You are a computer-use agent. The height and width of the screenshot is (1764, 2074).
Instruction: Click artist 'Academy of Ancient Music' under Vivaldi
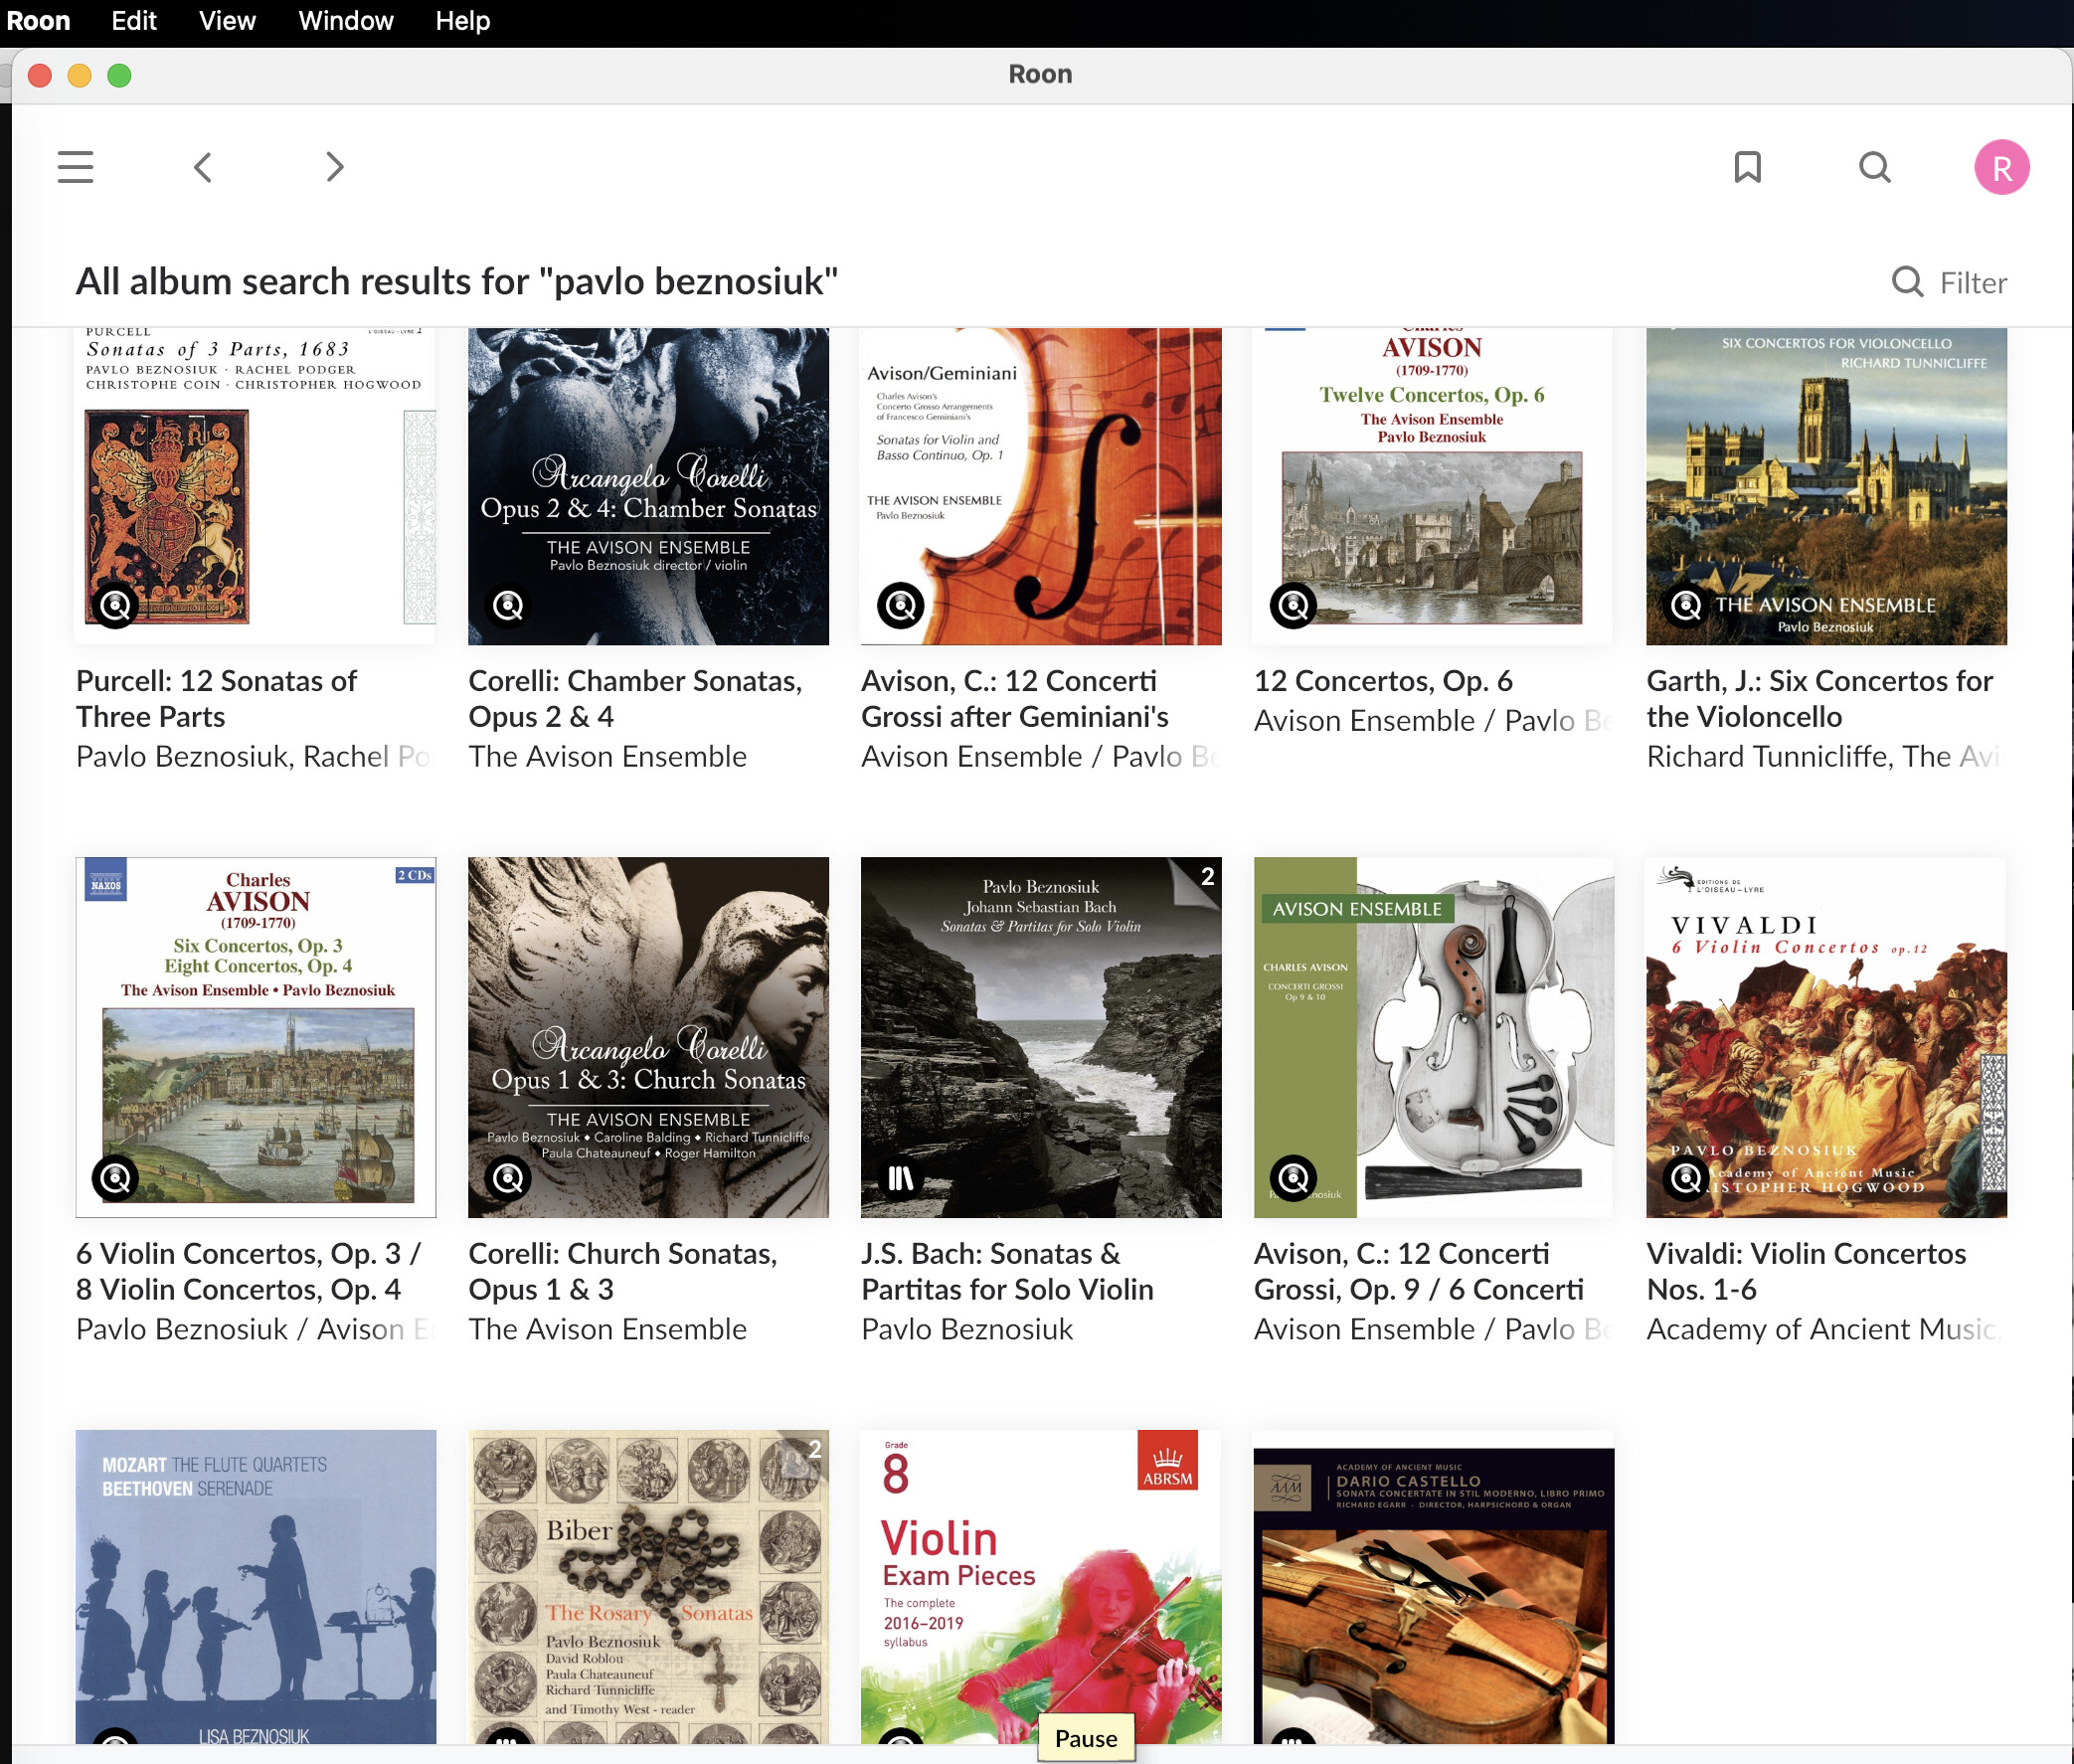pyautogui.click(x=1824, y=1329)
